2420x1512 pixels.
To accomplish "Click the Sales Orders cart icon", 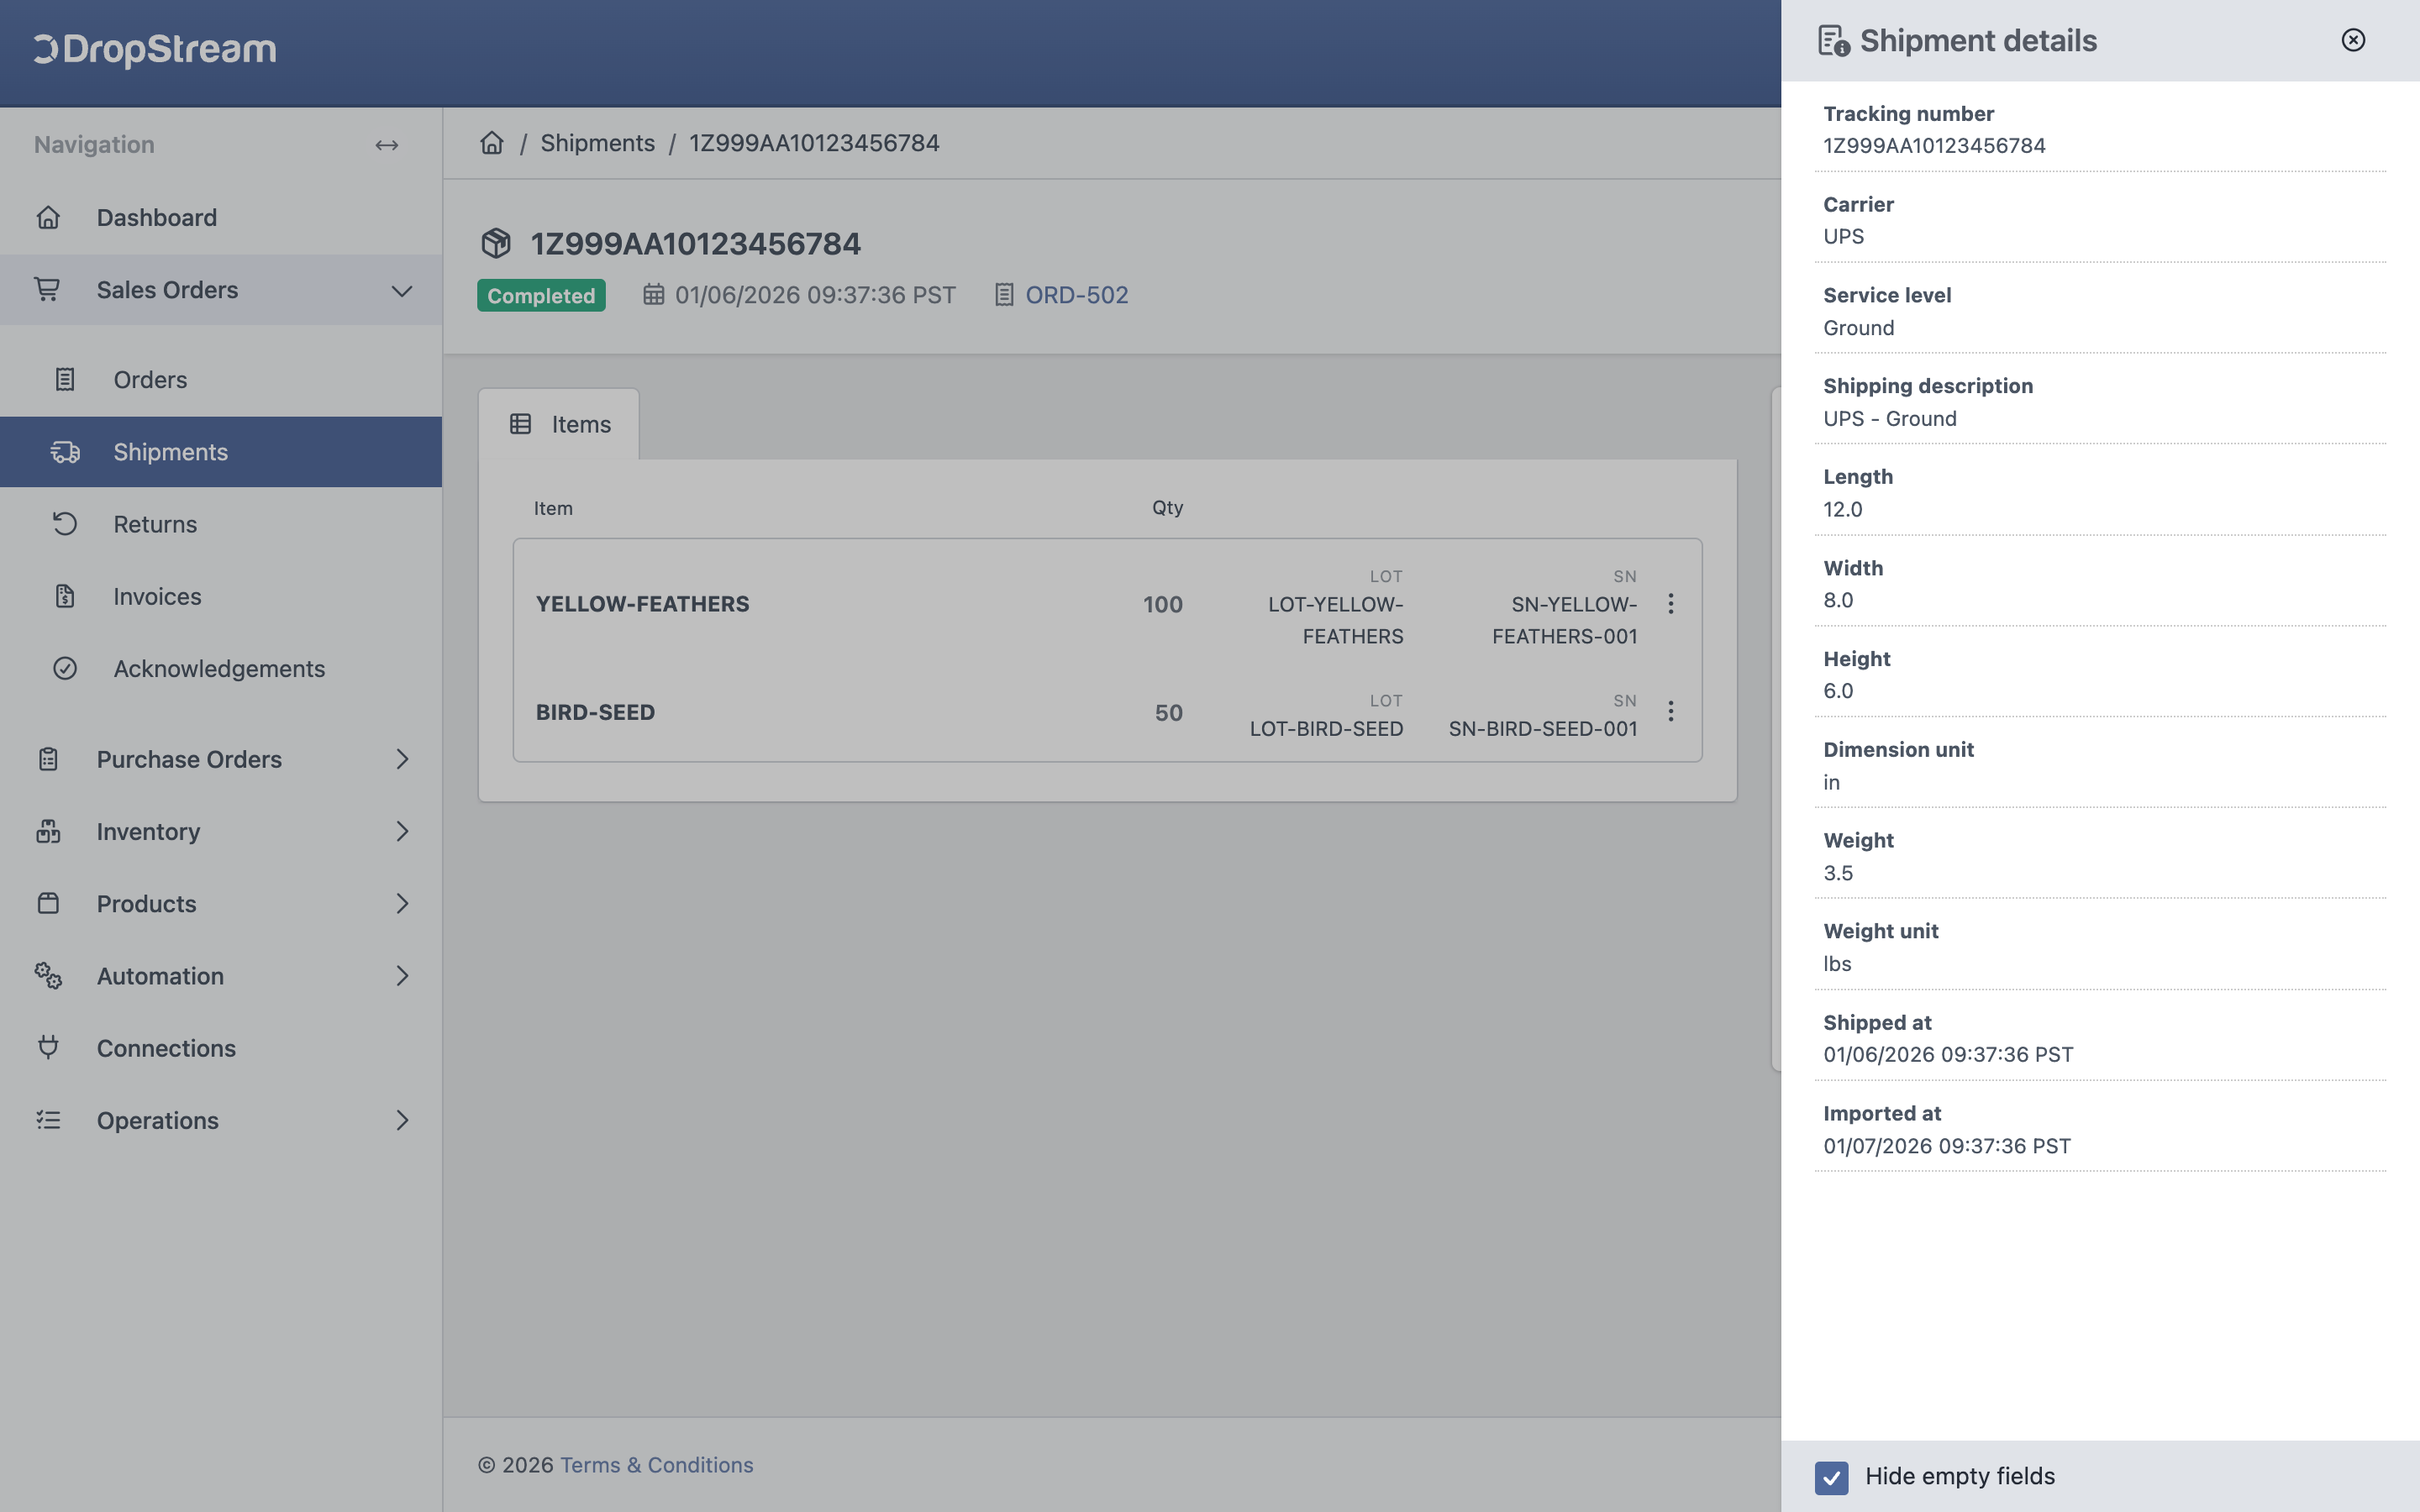I will coord(47,289).
